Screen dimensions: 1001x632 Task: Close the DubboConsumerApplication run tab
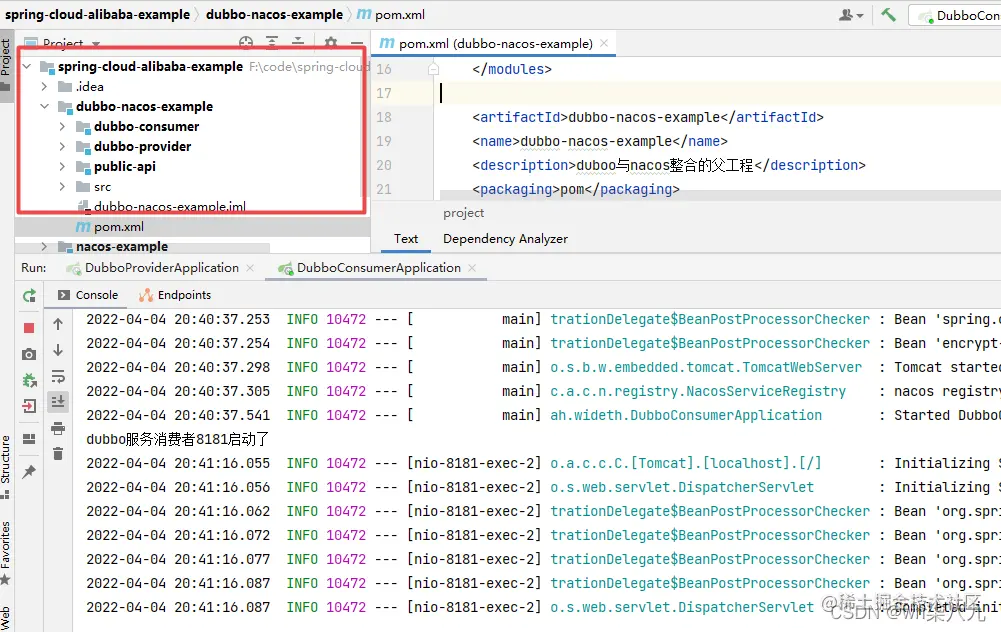coord(472,268)
